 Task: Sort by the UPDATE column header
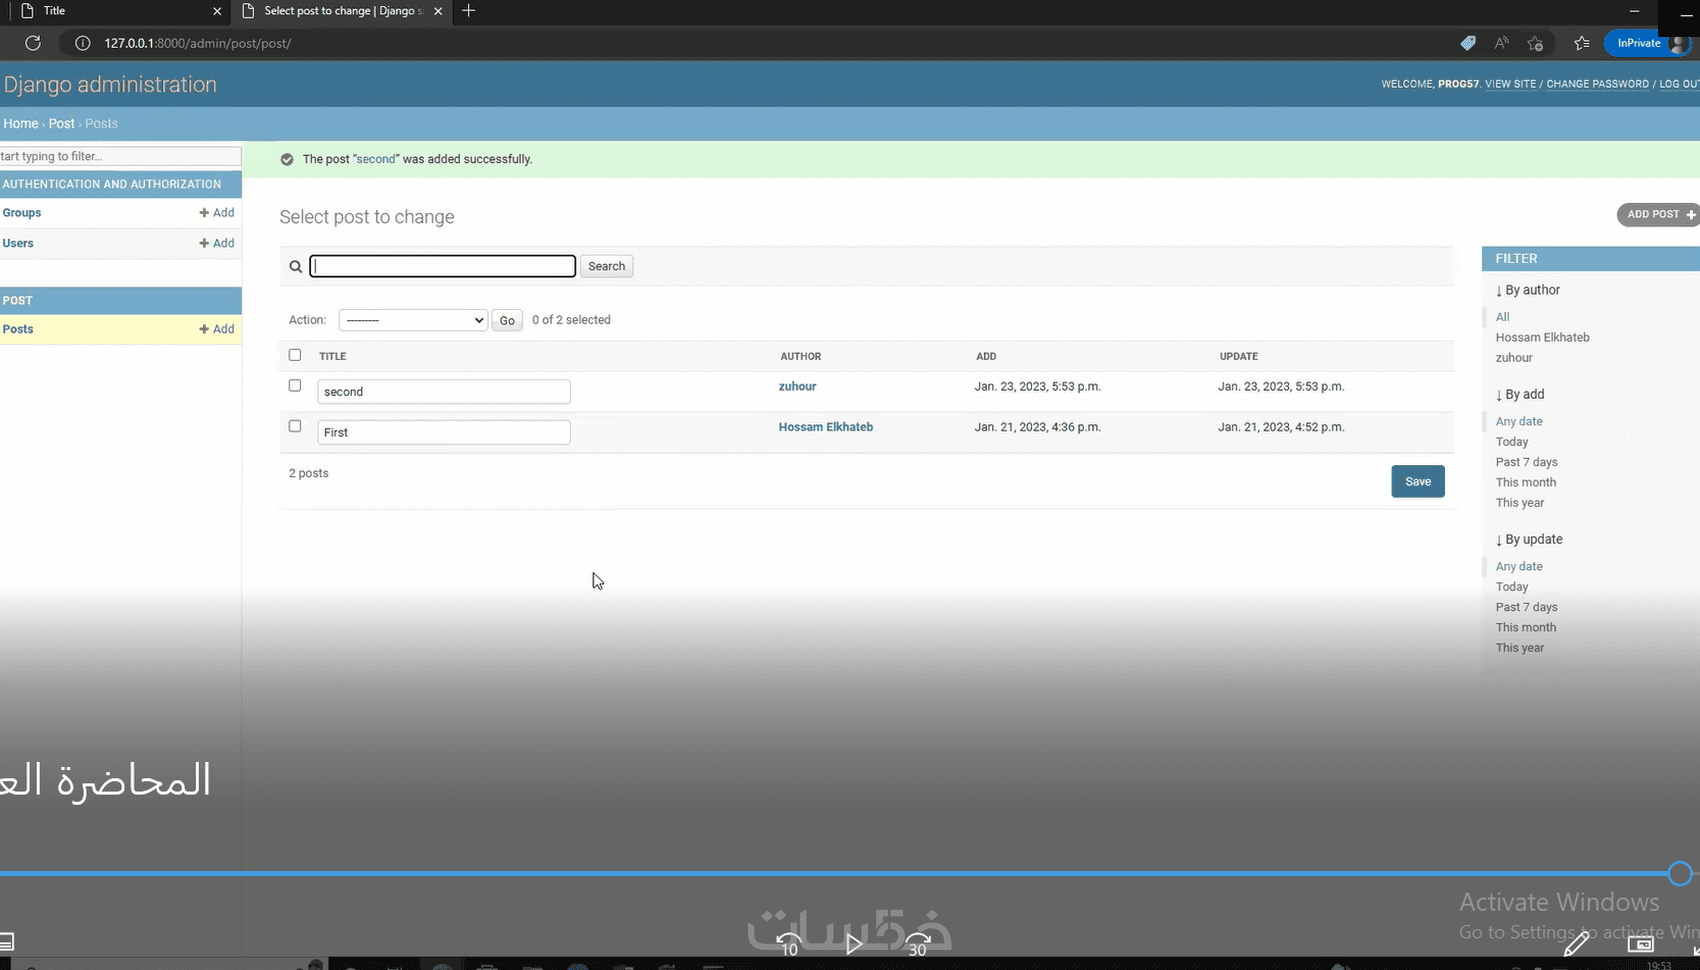coord(1239,356)
